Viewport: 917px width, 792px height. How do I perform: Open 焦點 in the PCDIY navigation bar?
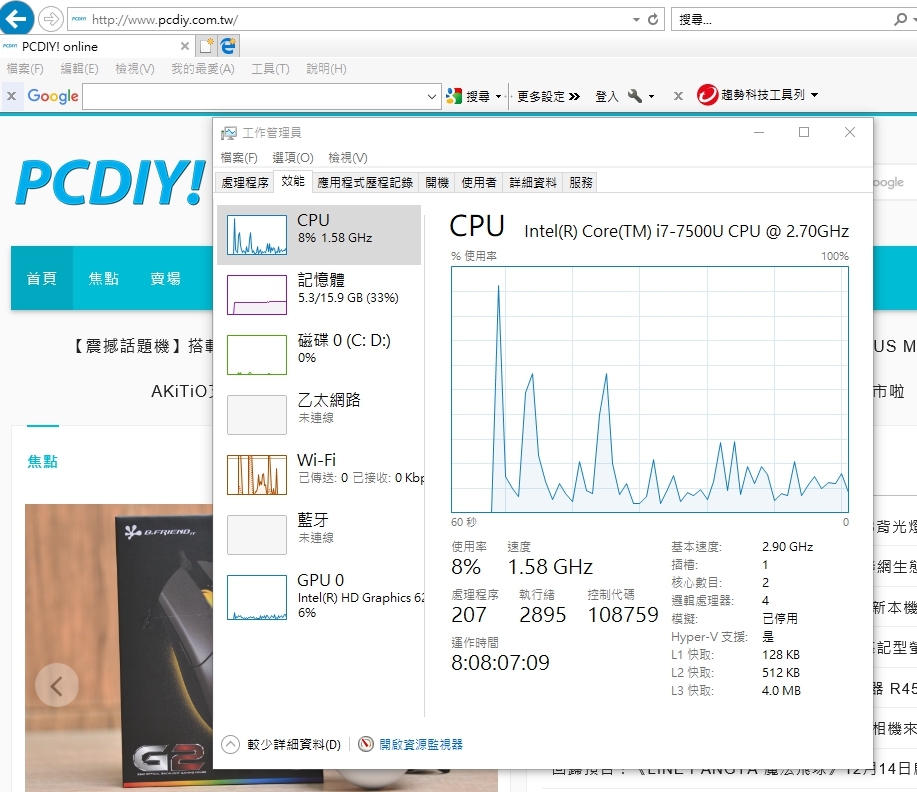(104, 278)
